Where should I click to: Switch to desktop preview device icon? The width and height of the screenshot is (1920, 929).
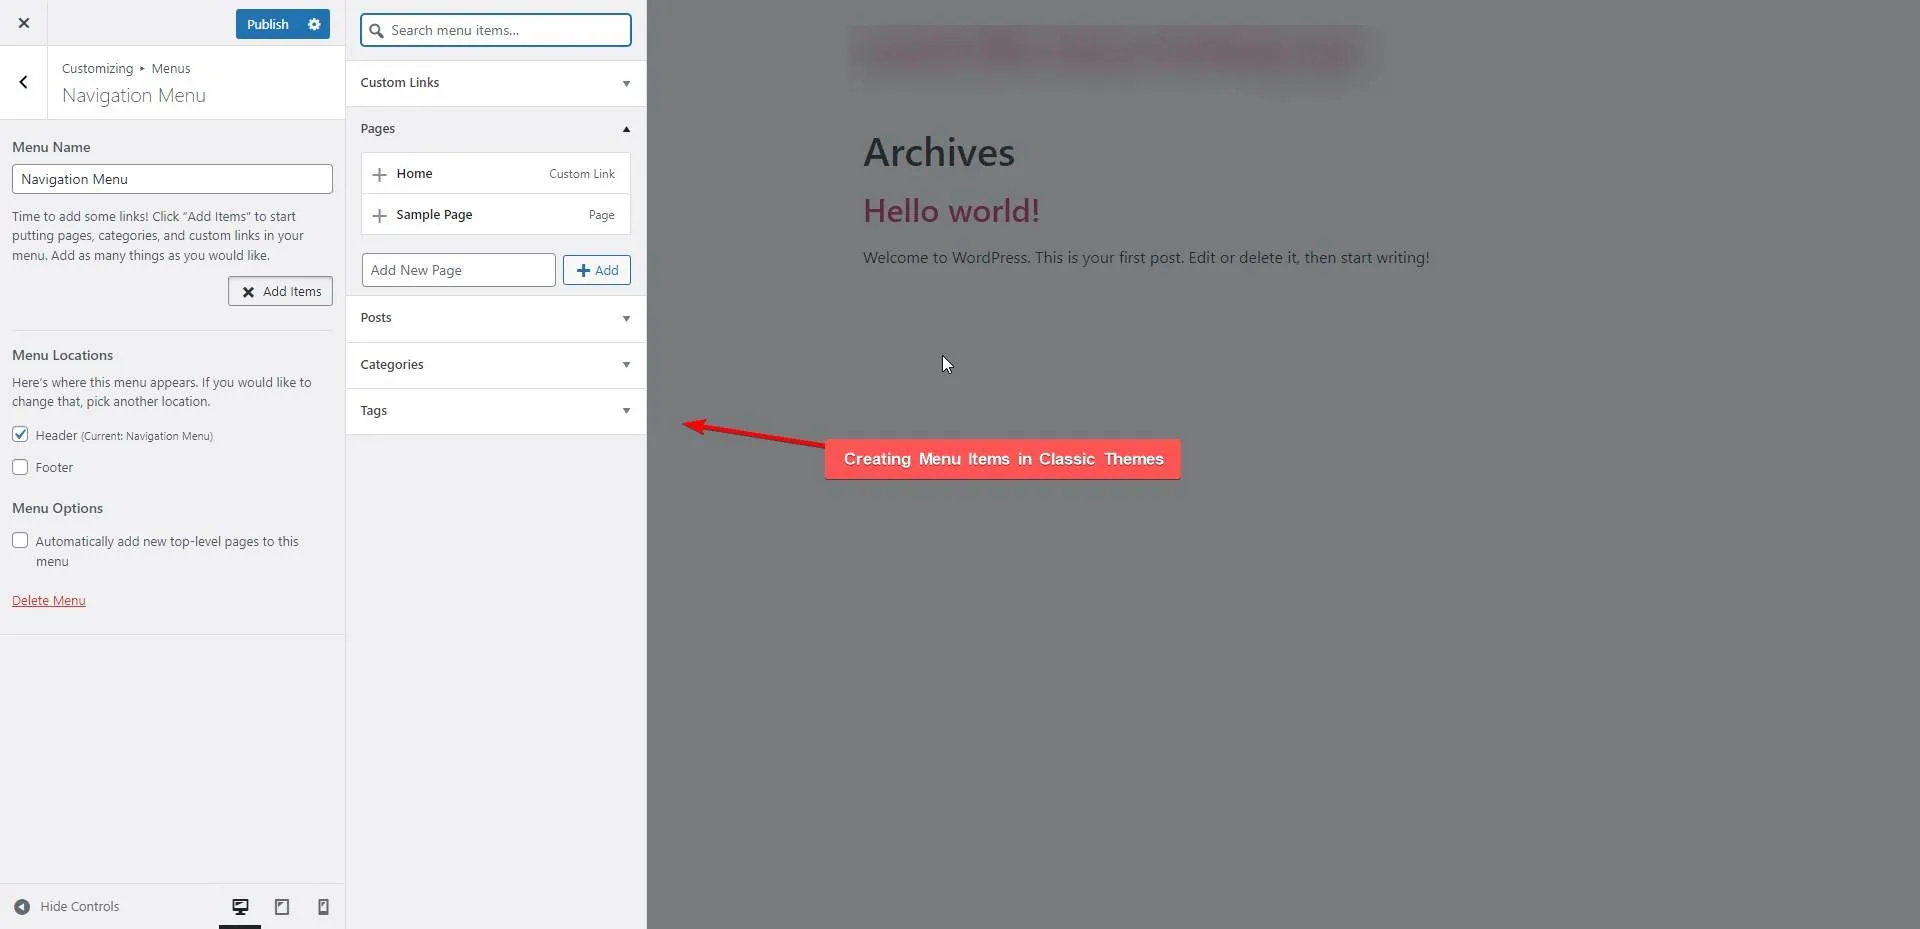click(240, 906)
